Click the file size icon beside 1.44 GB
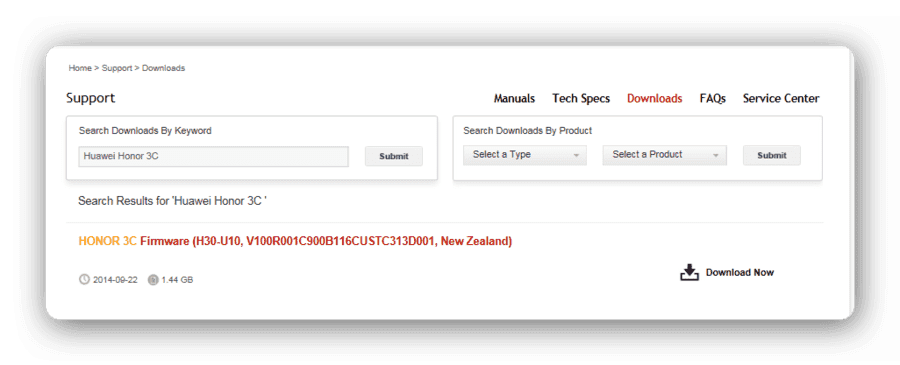Viewport: 900px width, 365px height. pyautogui.click(x=153, y=280)
